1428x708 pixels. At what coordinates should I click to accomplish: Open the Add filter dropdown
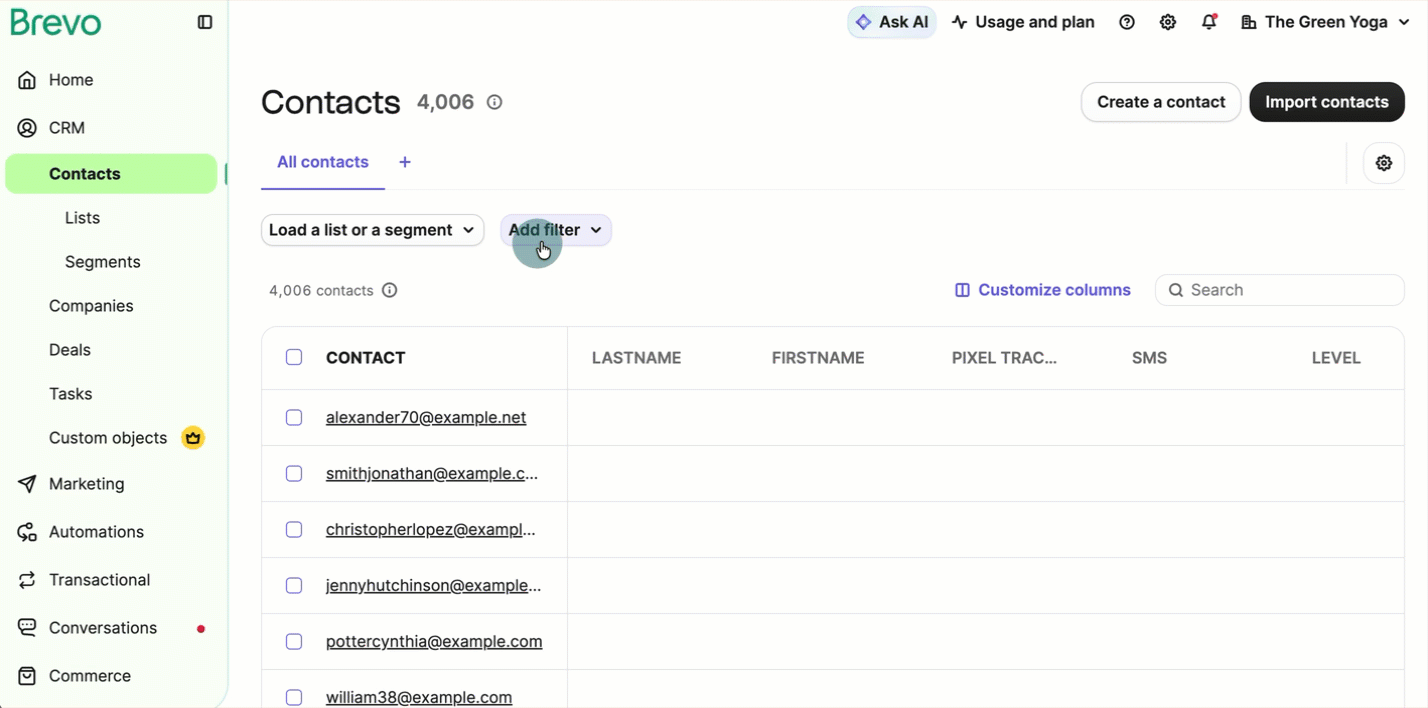pos(556,230)
